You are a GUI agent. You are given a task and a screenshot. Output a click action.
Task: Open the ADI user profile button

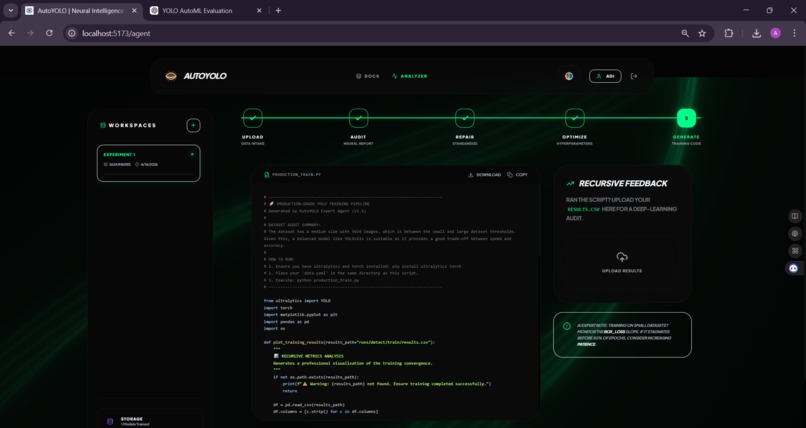605,76
